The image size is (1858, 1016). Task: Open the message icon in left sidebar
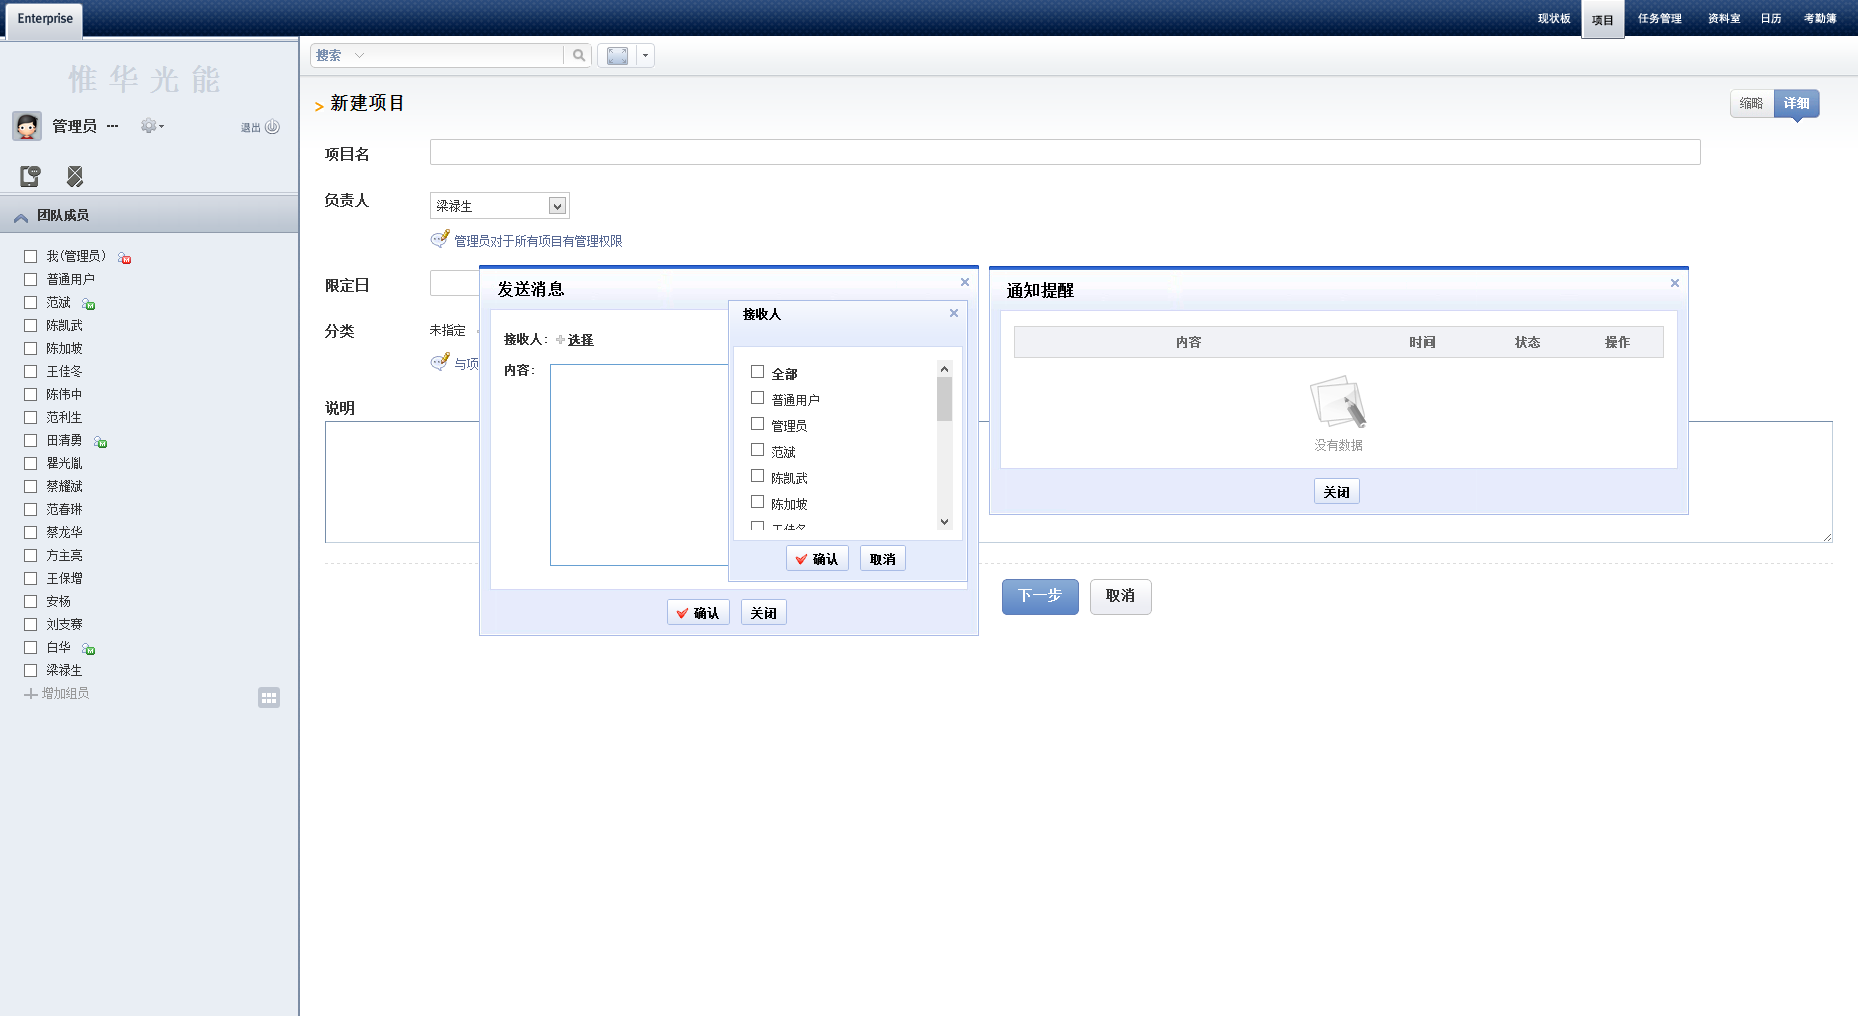[30, 177]
